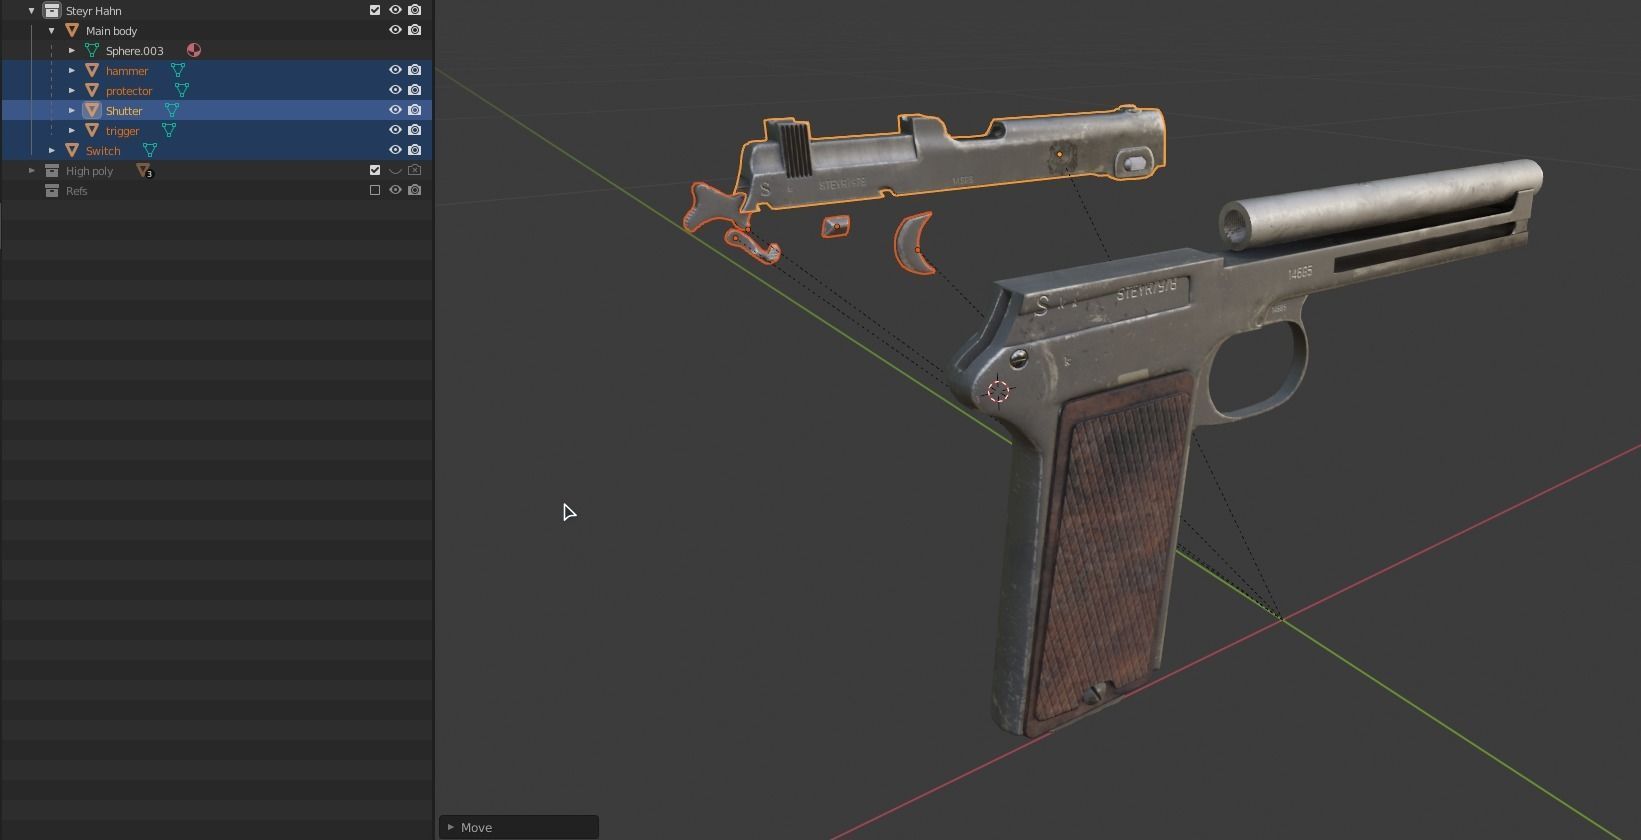The image size is (1641, 840).
Task: Click the Steyr Hahn collection icon
Action: coord(52,10)
